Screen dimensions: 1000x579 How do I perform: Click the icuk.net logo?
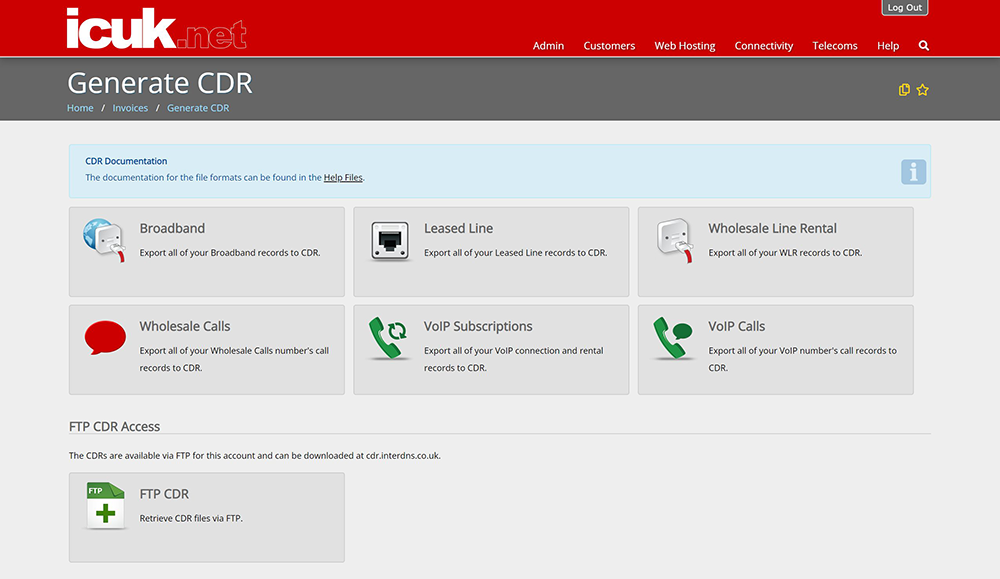pos(156,28)
